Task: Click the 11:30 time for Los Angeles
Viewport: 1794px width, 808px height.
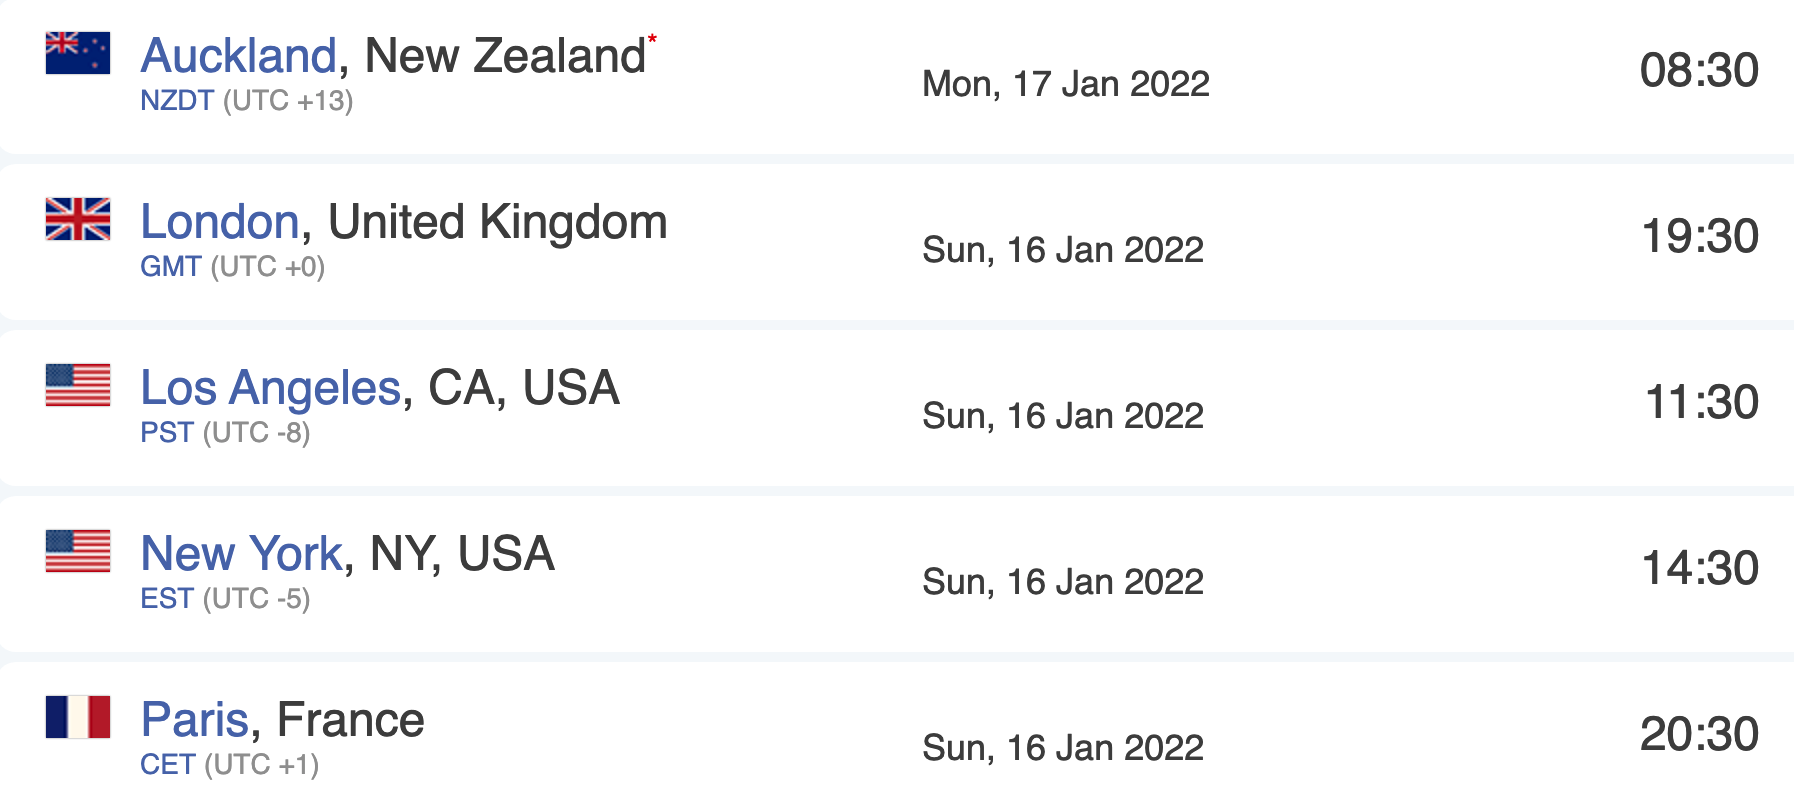Action: 1701,403
